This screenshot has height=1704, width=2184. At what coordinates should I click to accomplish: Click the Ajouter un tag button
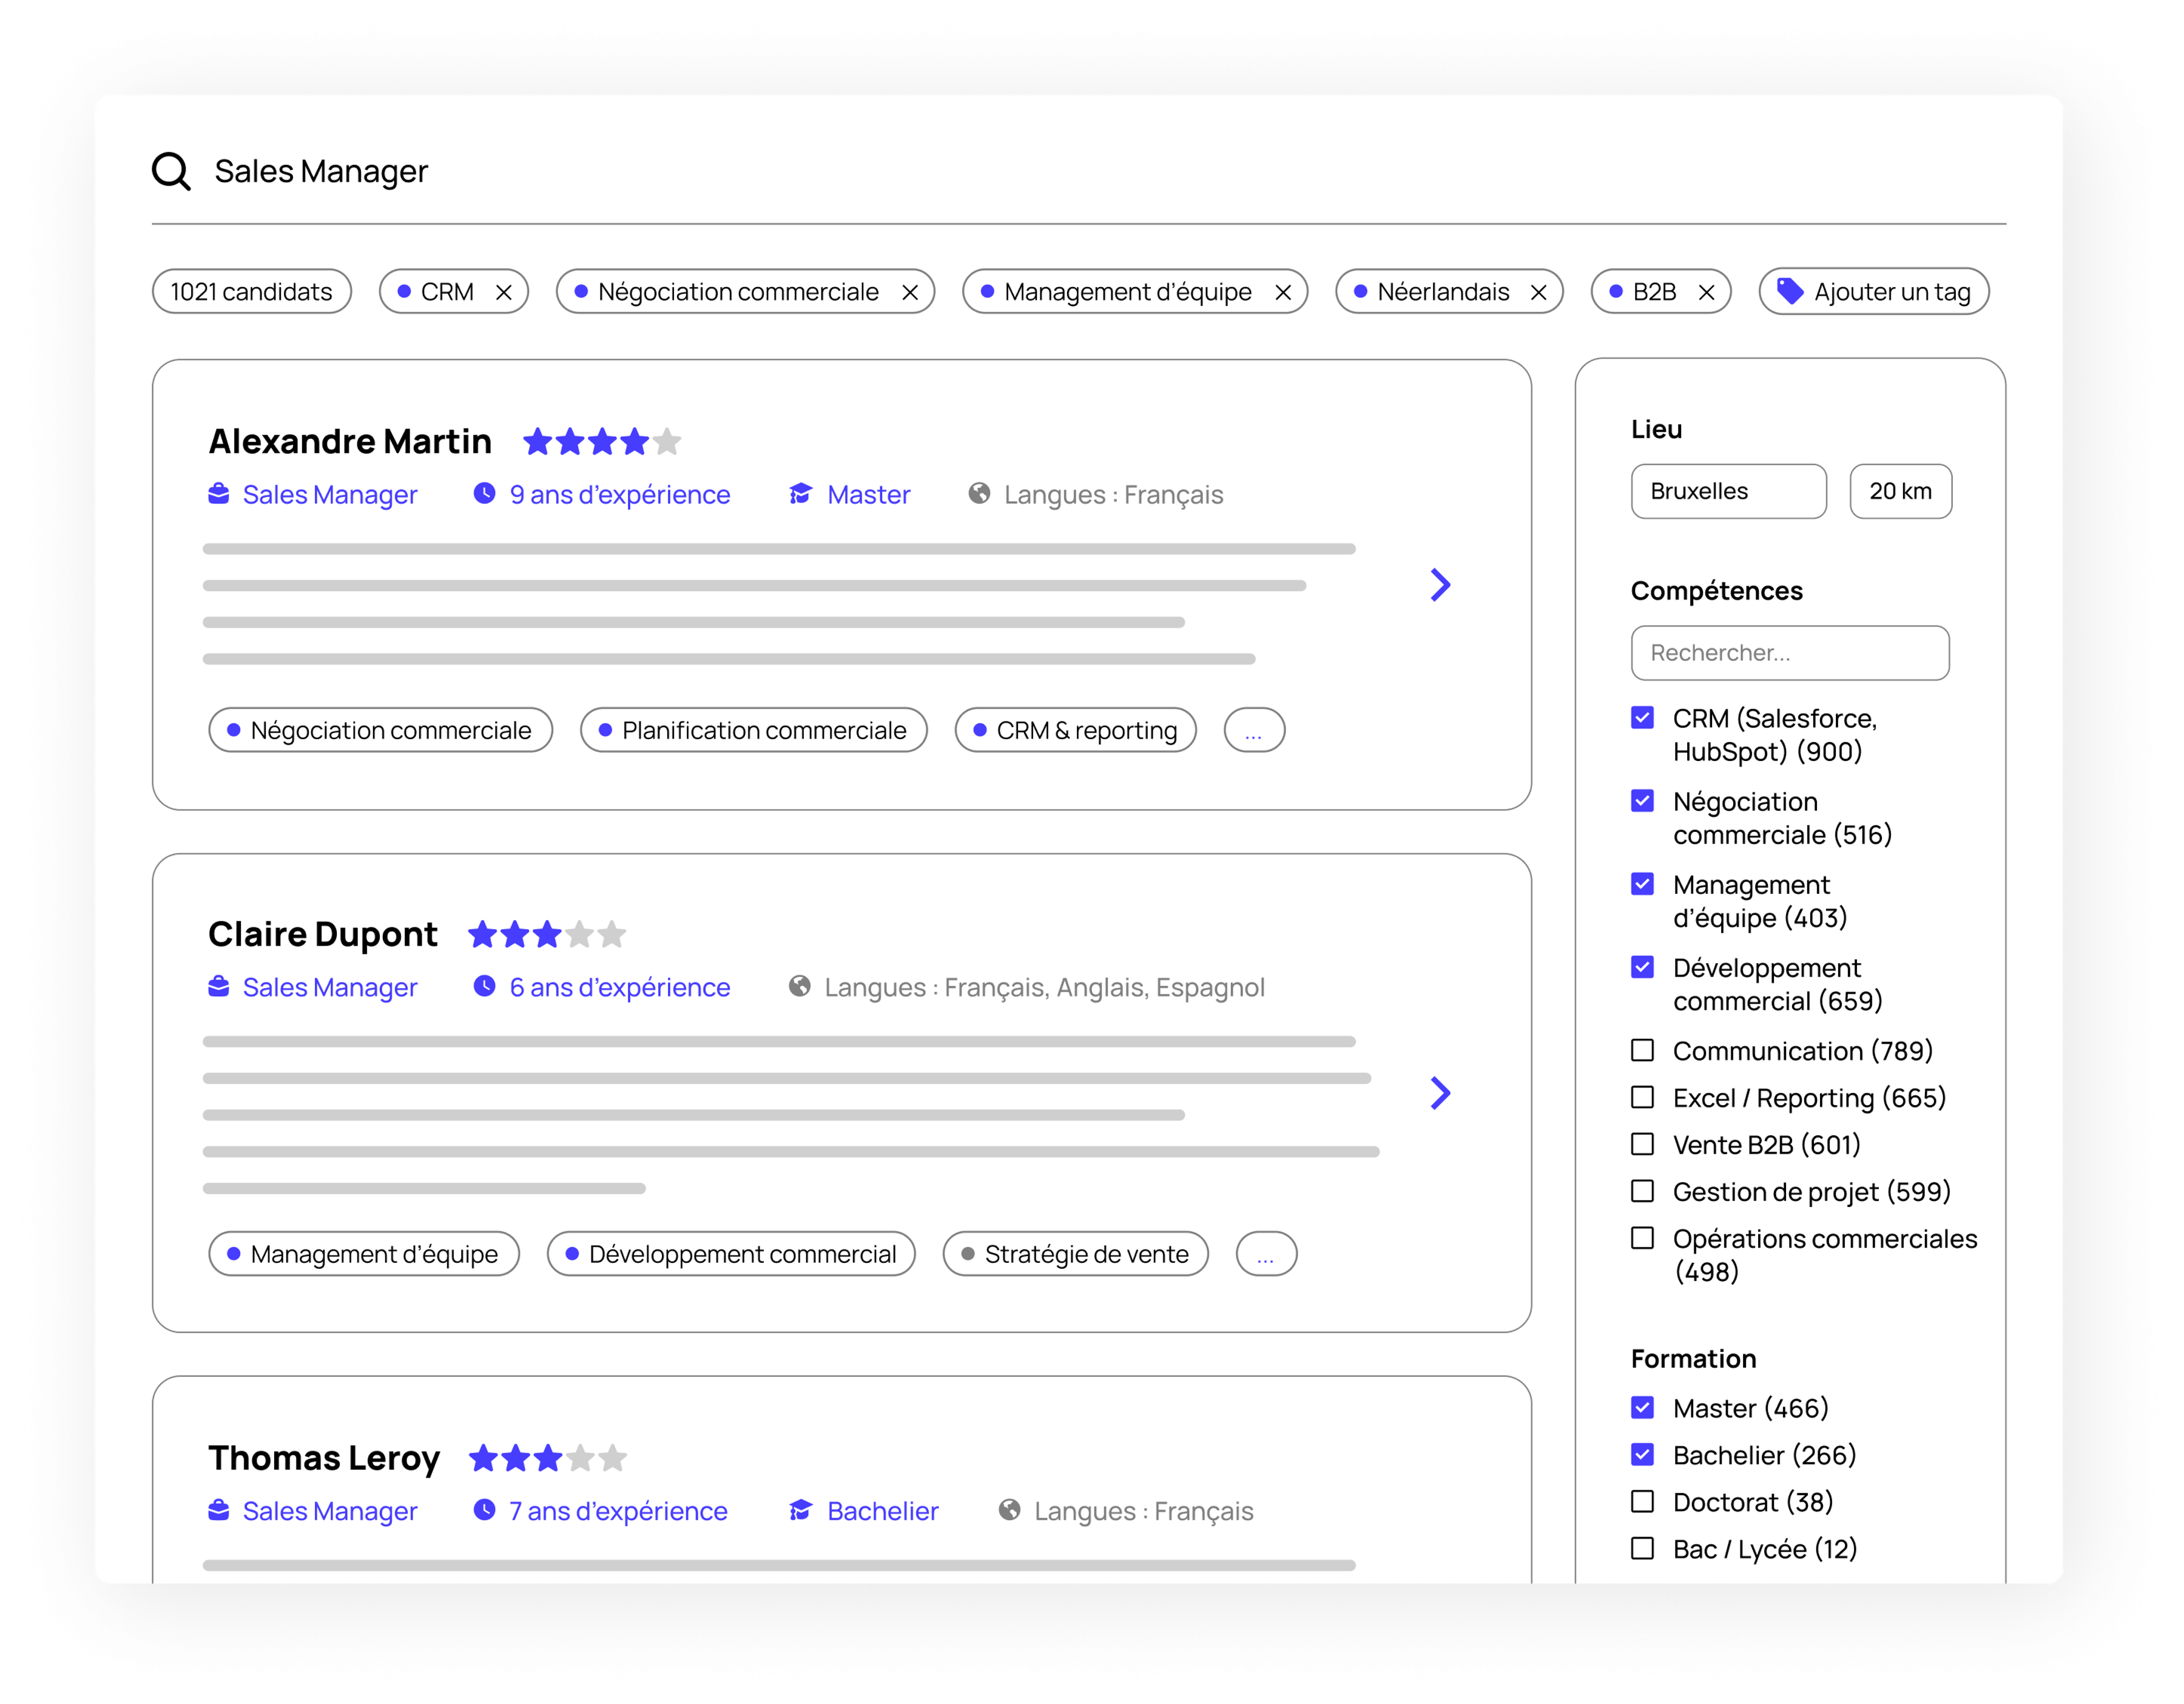1874,292
